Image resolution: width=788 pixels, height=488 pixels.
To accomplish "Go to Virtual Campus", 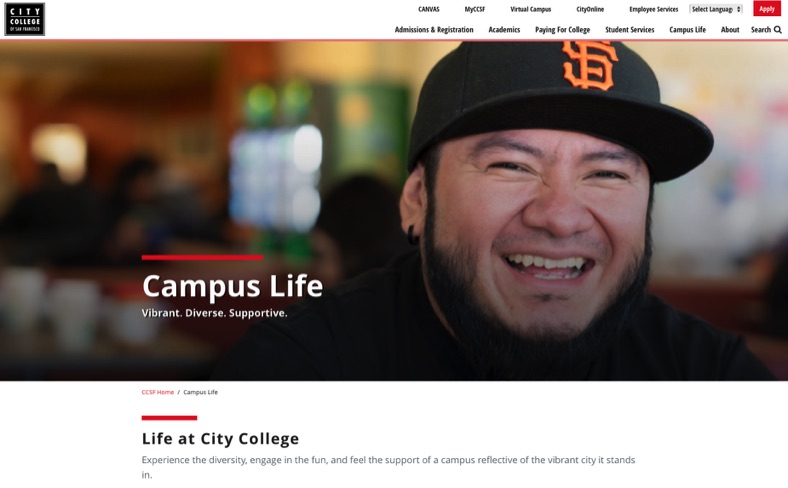I will point(530,9).
